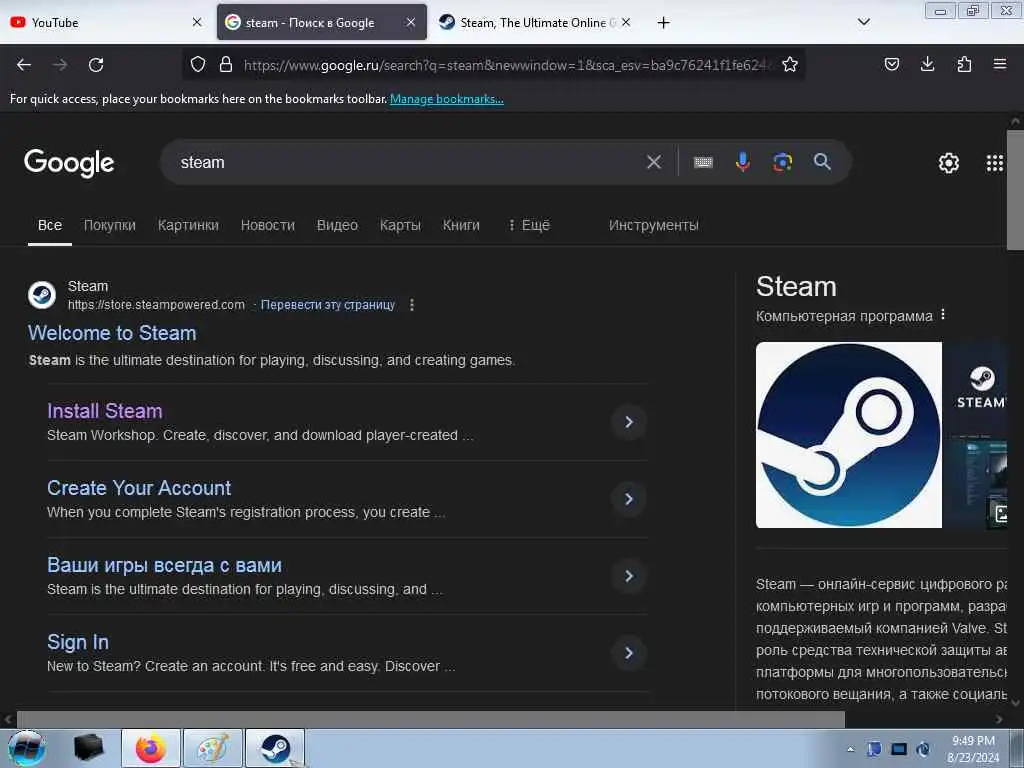
Task: Open the Покупки search filter
Action: (110, 225)
